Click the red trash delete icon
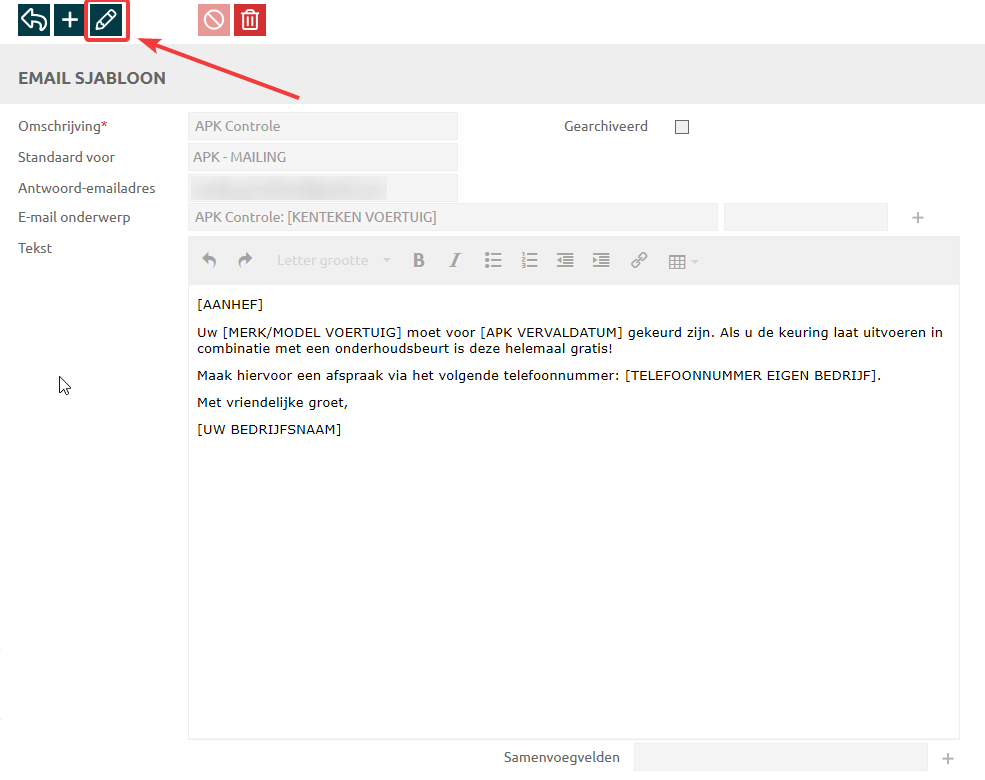 250,20
